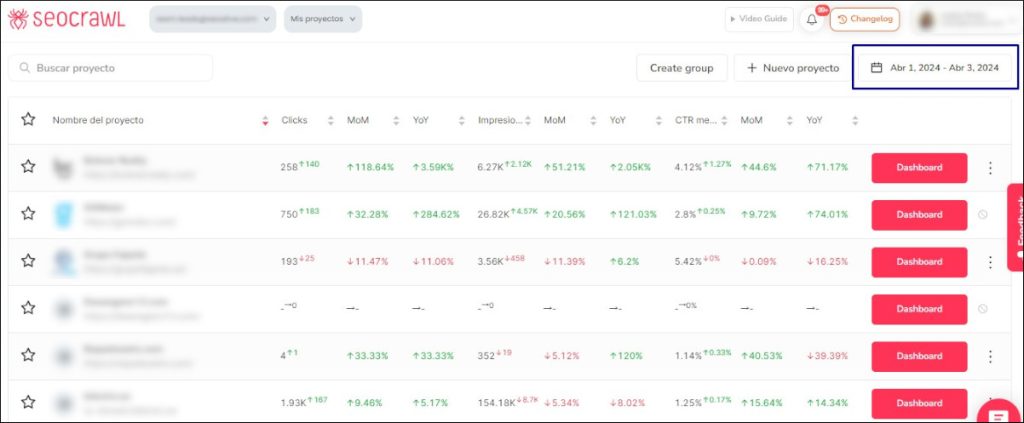Open Dashboard for the first project
Image resolution: width=1024 pixels, height=423 pixels.
tap(919, 168)
